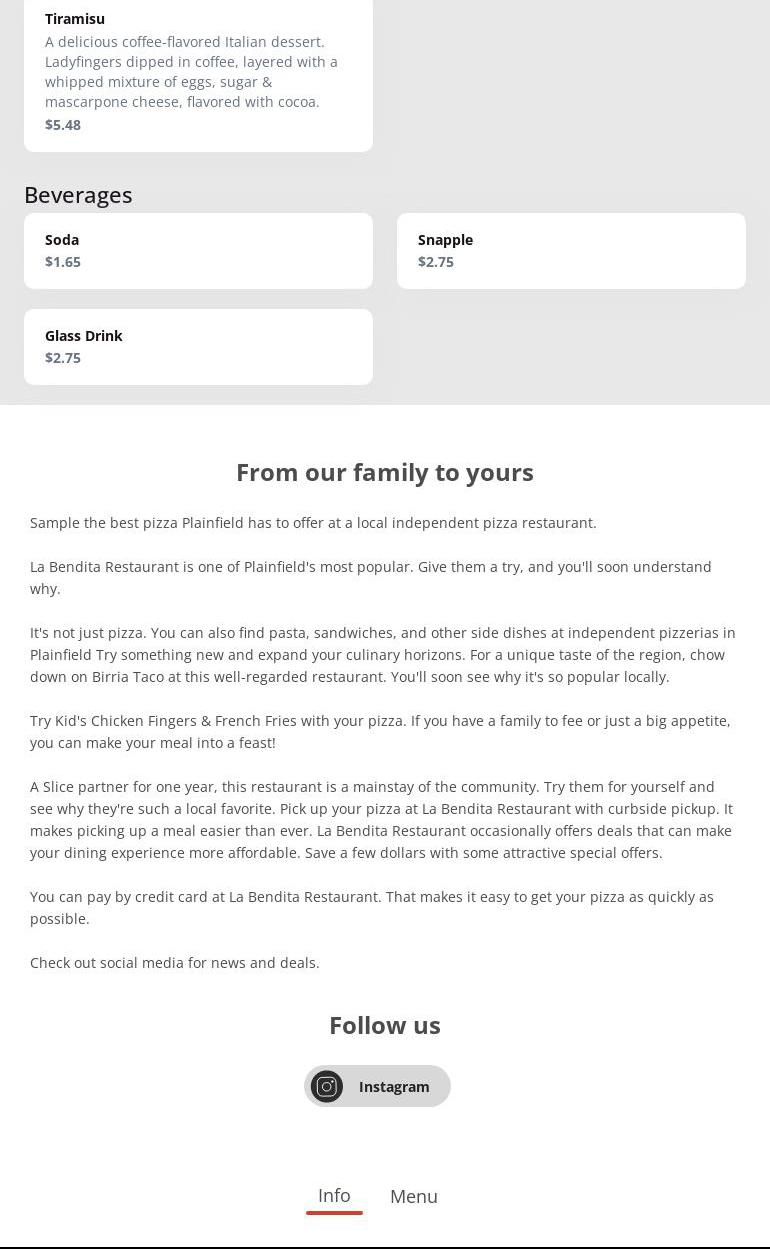The height and width of the screenshot is (1249, 770).
Task: Click the Beverages section heading
Action: click(x=78, y=195)
